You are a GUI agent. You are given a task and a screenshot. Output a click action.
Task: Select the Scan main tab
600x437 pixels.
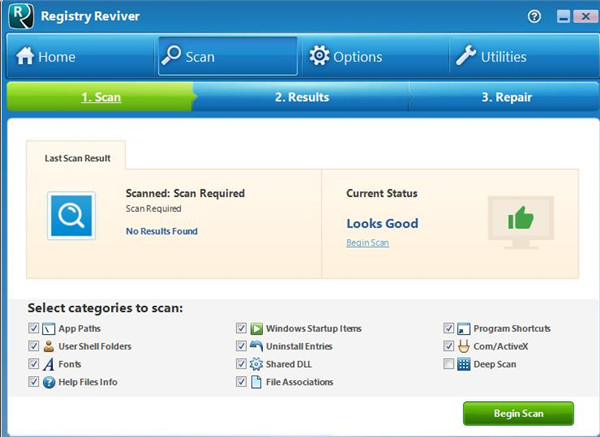point(228,56)
